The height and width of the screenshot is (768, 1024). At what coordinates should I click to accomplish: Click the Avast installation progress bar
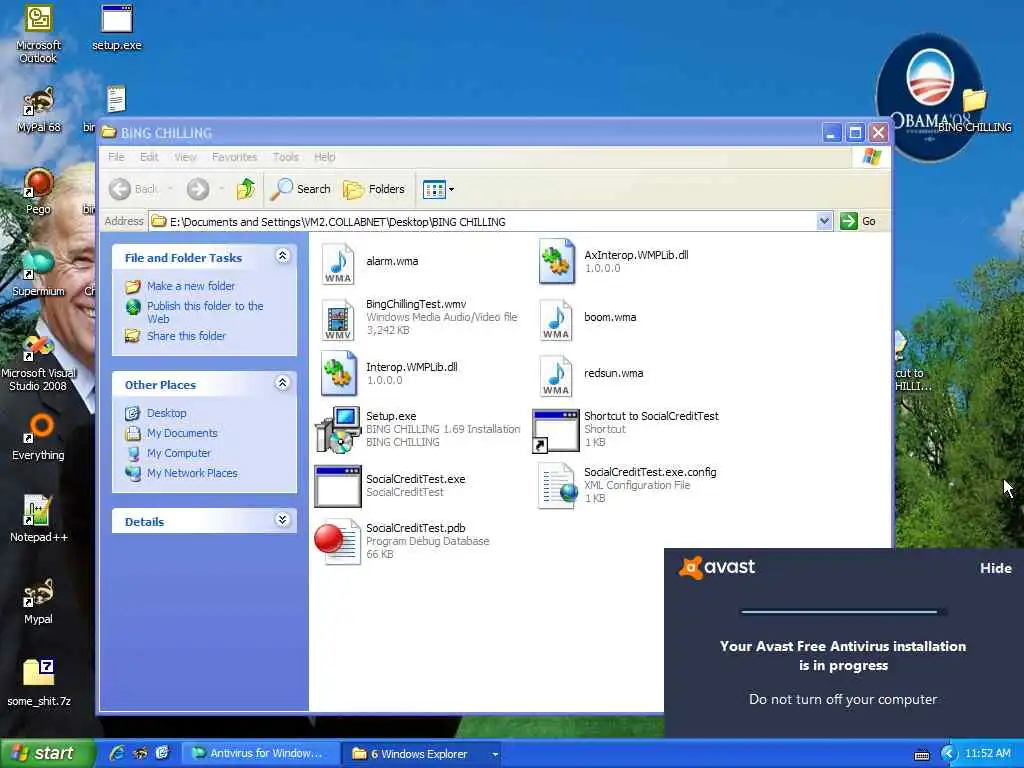point(842,612)
